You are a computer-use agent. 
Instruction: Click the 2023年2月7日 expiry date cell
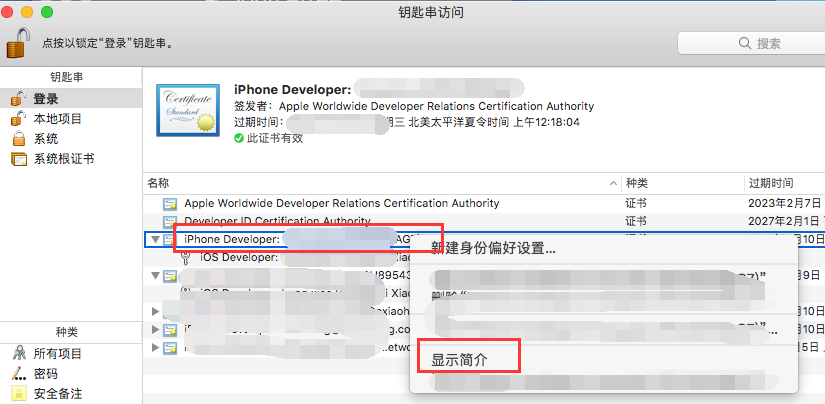tap(784, 203)
